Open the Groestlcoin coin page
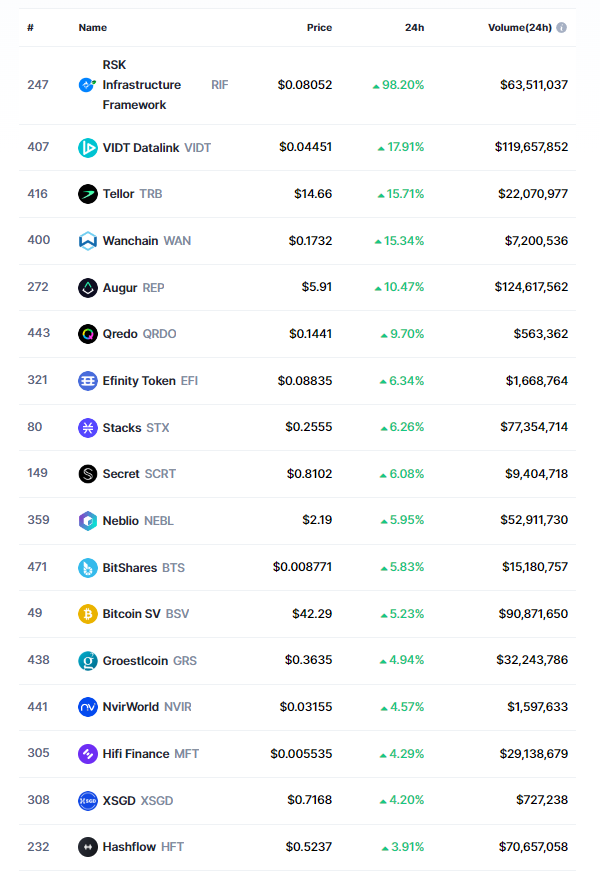Image resolution: width=600 pixels, height=882 pixels. [x=135, y=661]
